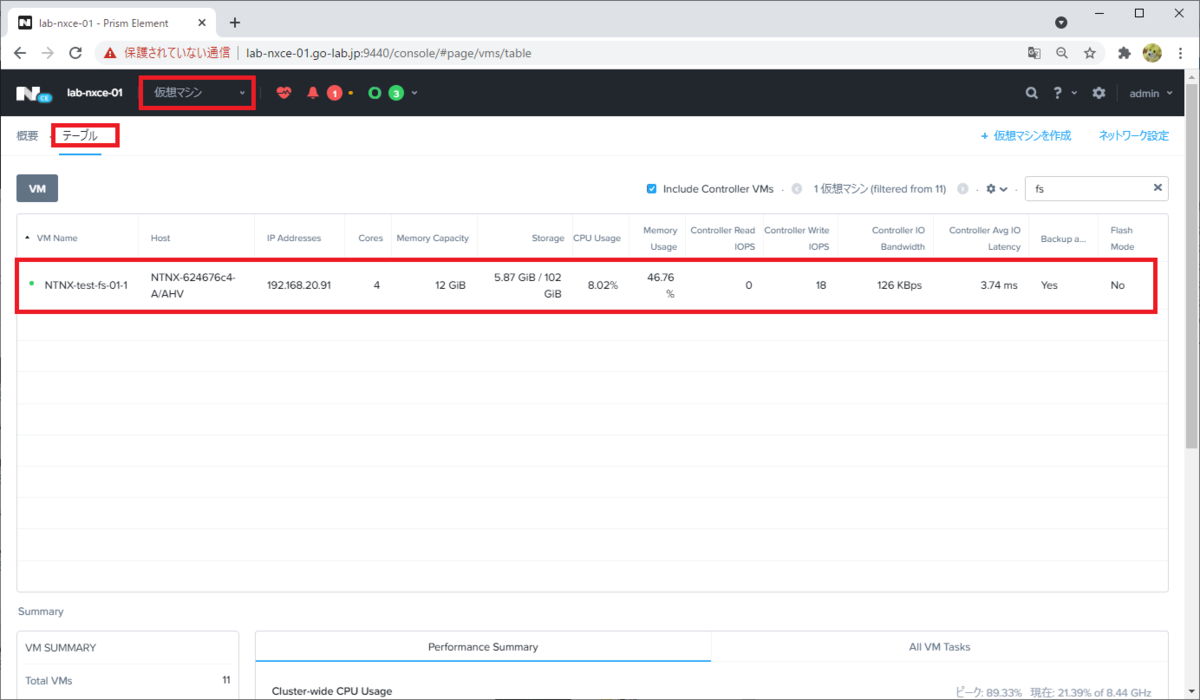This screenshot has height=700, width=1200.
Task: Open ネットワーク設定 network settings link
Action: (1133, 136)
